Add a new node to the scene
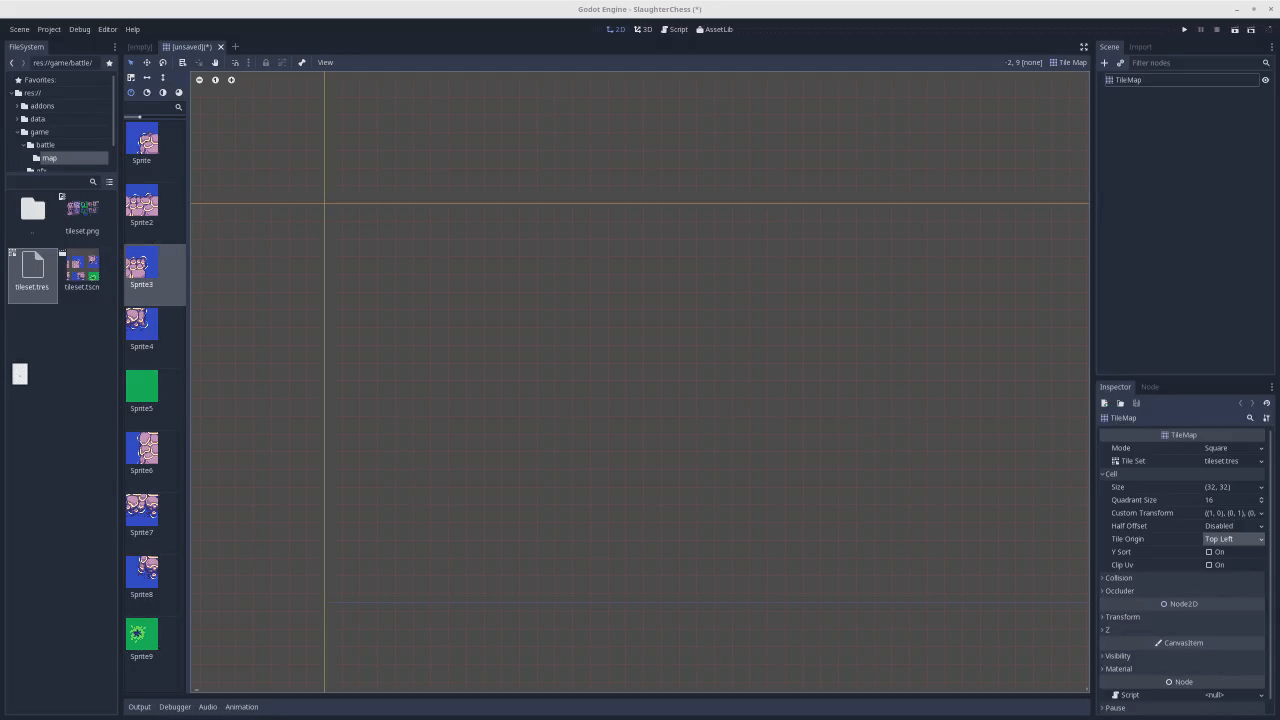 pos(1104,63)
